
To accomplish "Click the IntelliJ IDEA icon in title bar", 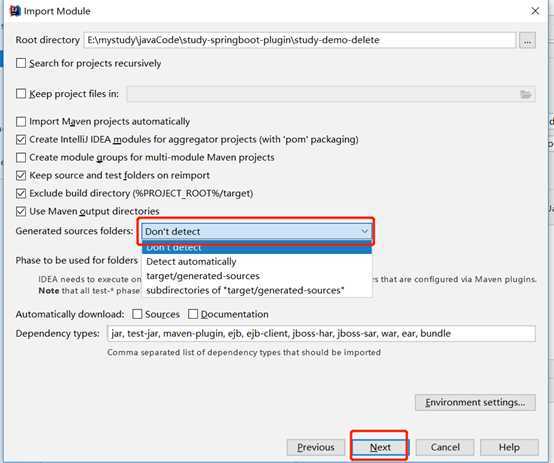I will coord(15,11).
